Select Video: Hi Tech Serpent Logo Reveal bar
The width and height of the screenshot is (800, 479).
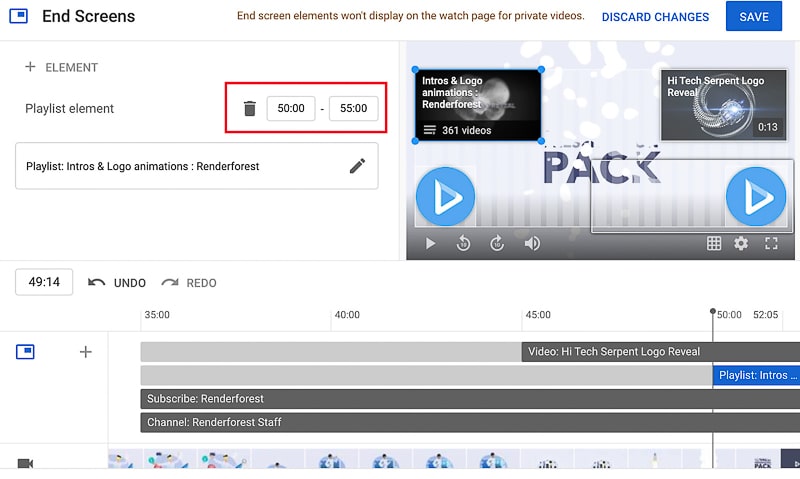pos(661,352)
